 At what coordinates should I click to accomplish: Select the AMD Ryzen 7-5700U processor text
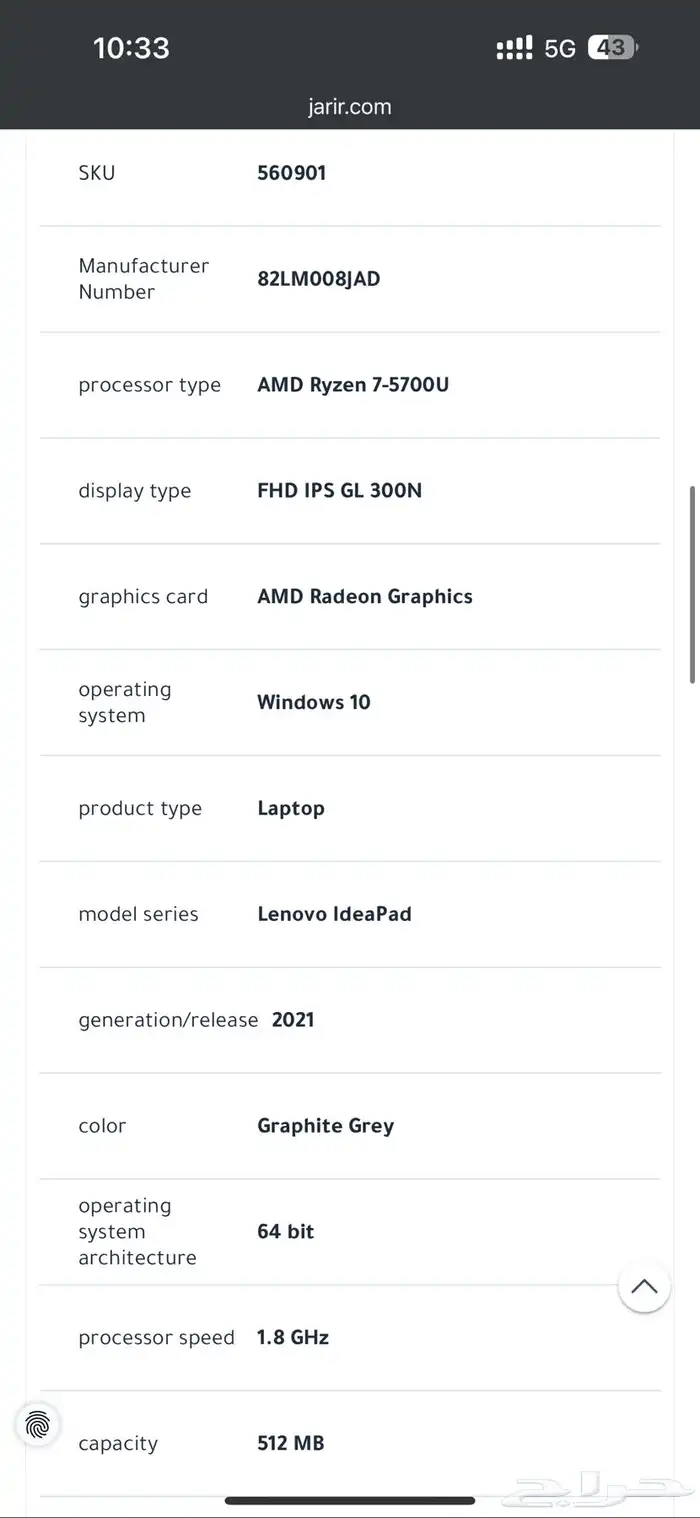coord(353,385)
